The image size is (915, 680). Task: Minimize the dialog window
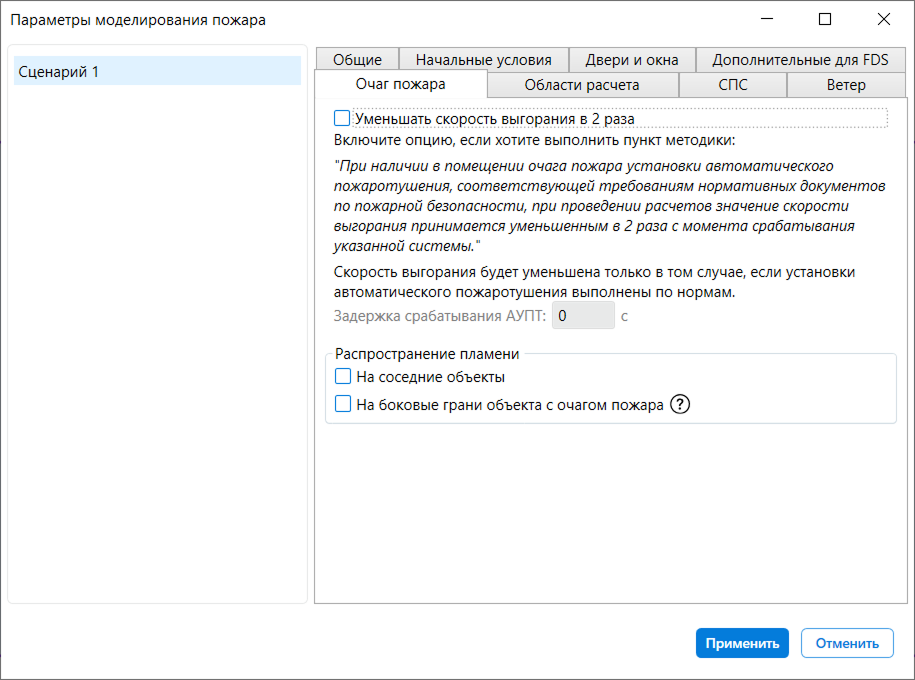click(x=767, y=19)
